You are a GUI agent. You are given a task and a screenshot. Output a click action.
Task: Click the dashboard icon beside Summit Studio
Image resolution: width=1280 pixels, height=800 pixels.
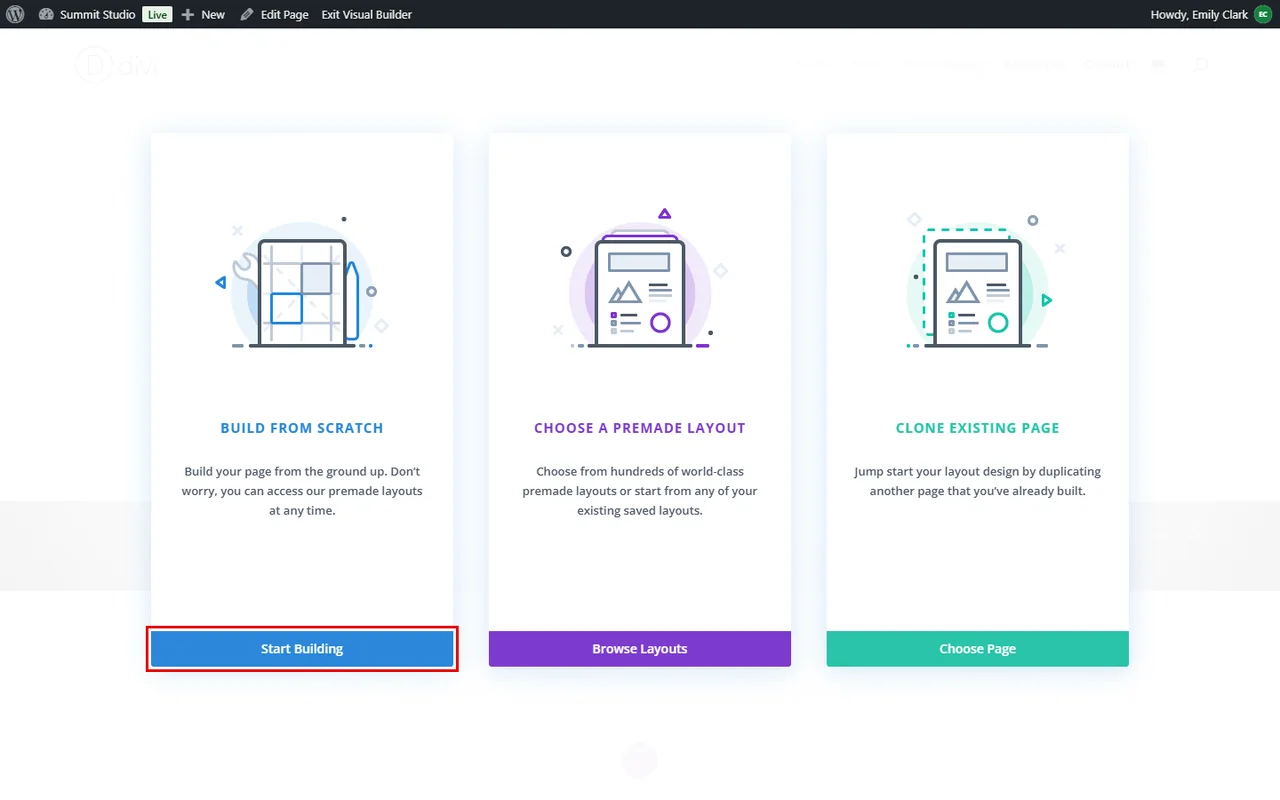[46, 14]
